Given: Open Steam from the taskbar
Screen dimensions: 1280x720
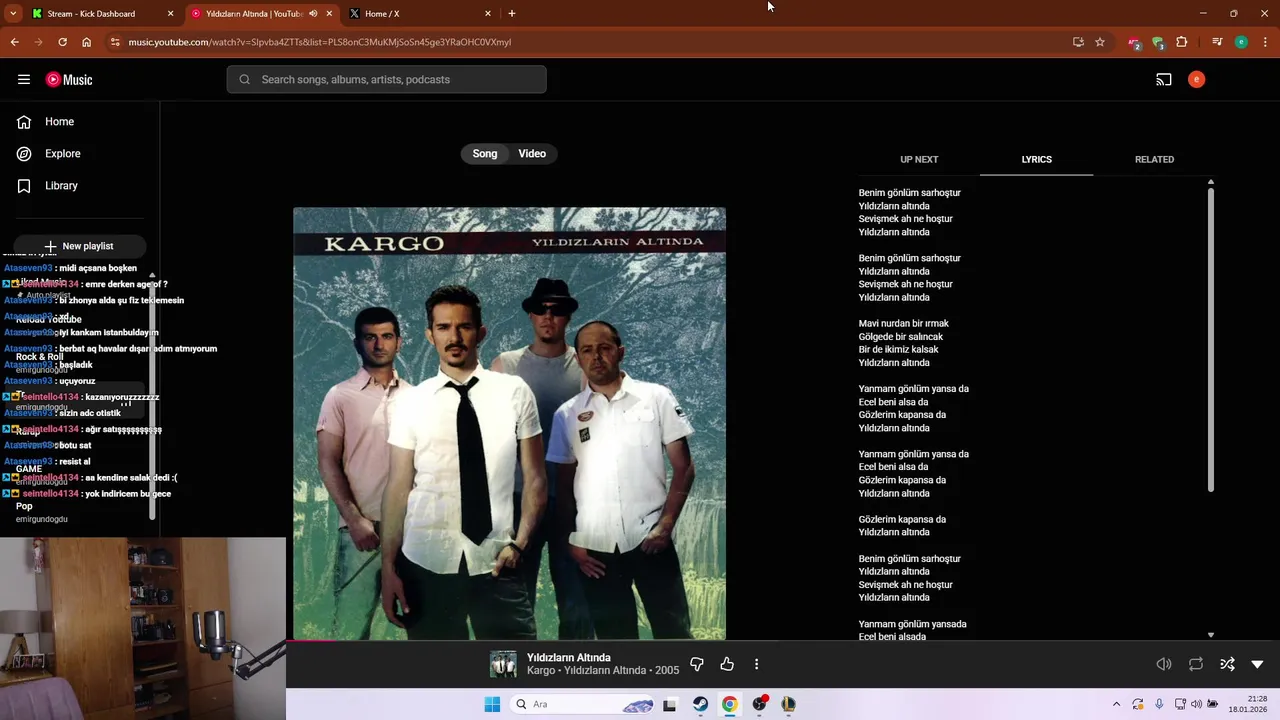Looking at the screenshot, I should click(x=700, y=704).
